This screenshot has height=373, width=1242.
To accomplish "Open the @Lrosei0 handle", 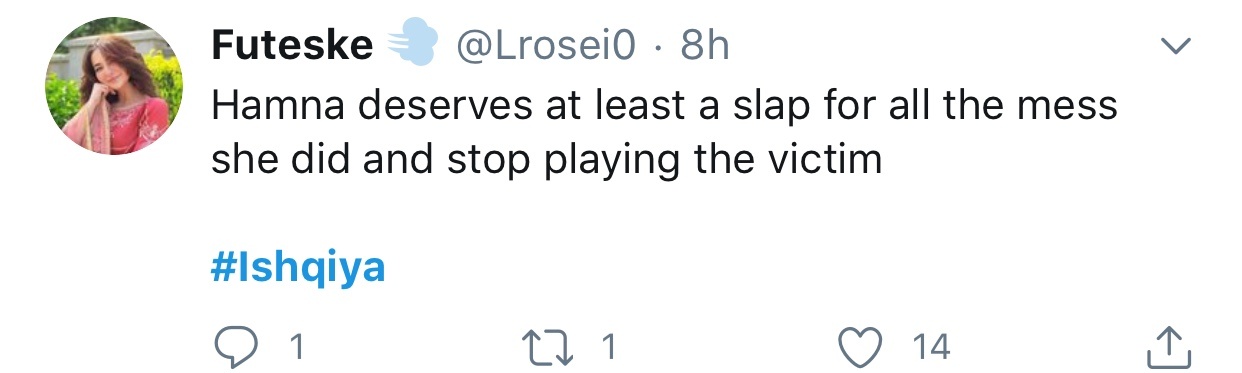I will (545, 46).
